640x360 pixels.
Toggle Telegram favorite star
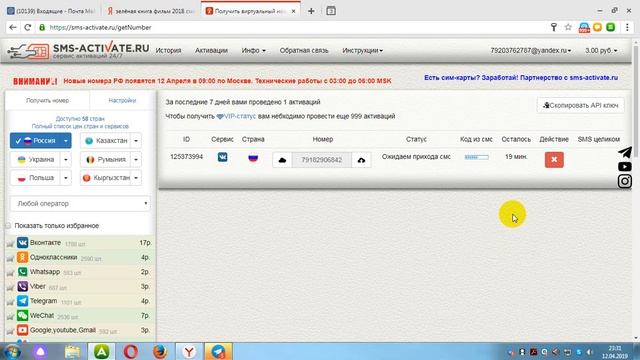(x=10, y=302)
